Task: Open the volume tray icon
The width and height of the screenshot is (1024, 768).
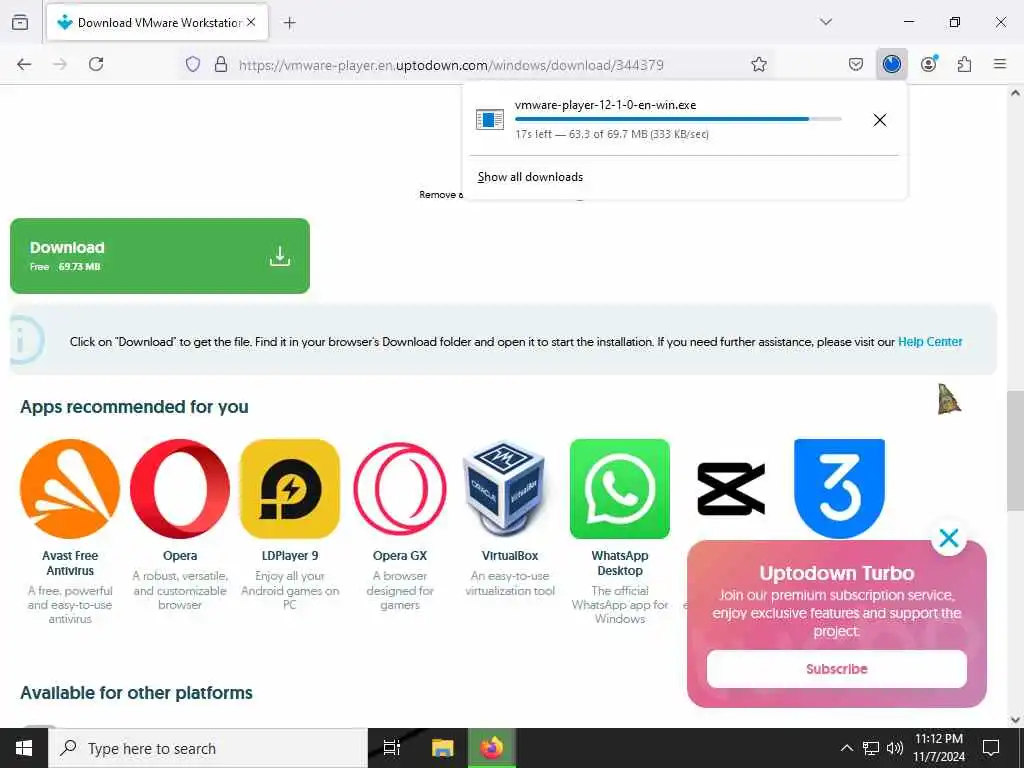Action: pyautogui.click(x=895, y=748)
